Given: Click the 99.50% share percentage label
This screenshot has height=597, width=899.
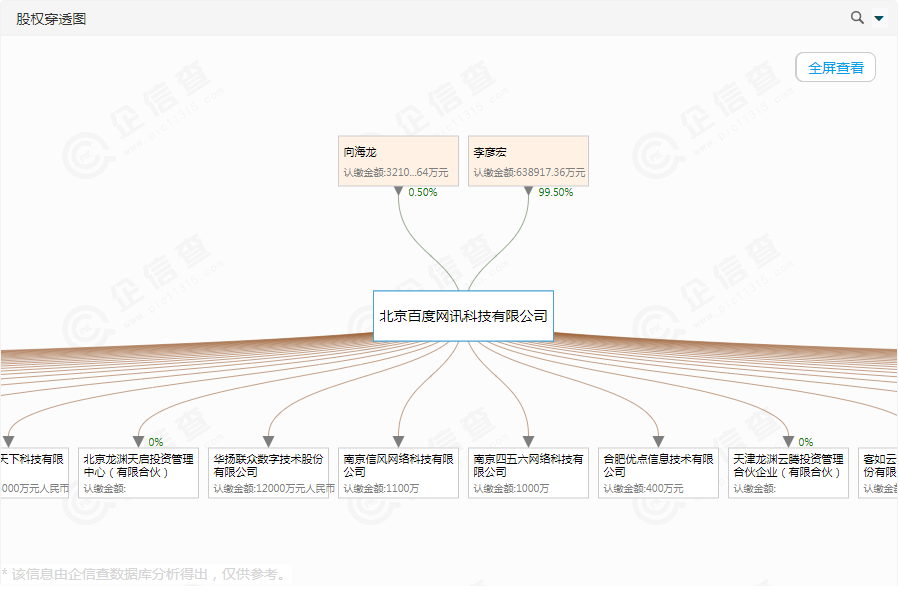Looking at the screenshot, I should click(555, 193).
